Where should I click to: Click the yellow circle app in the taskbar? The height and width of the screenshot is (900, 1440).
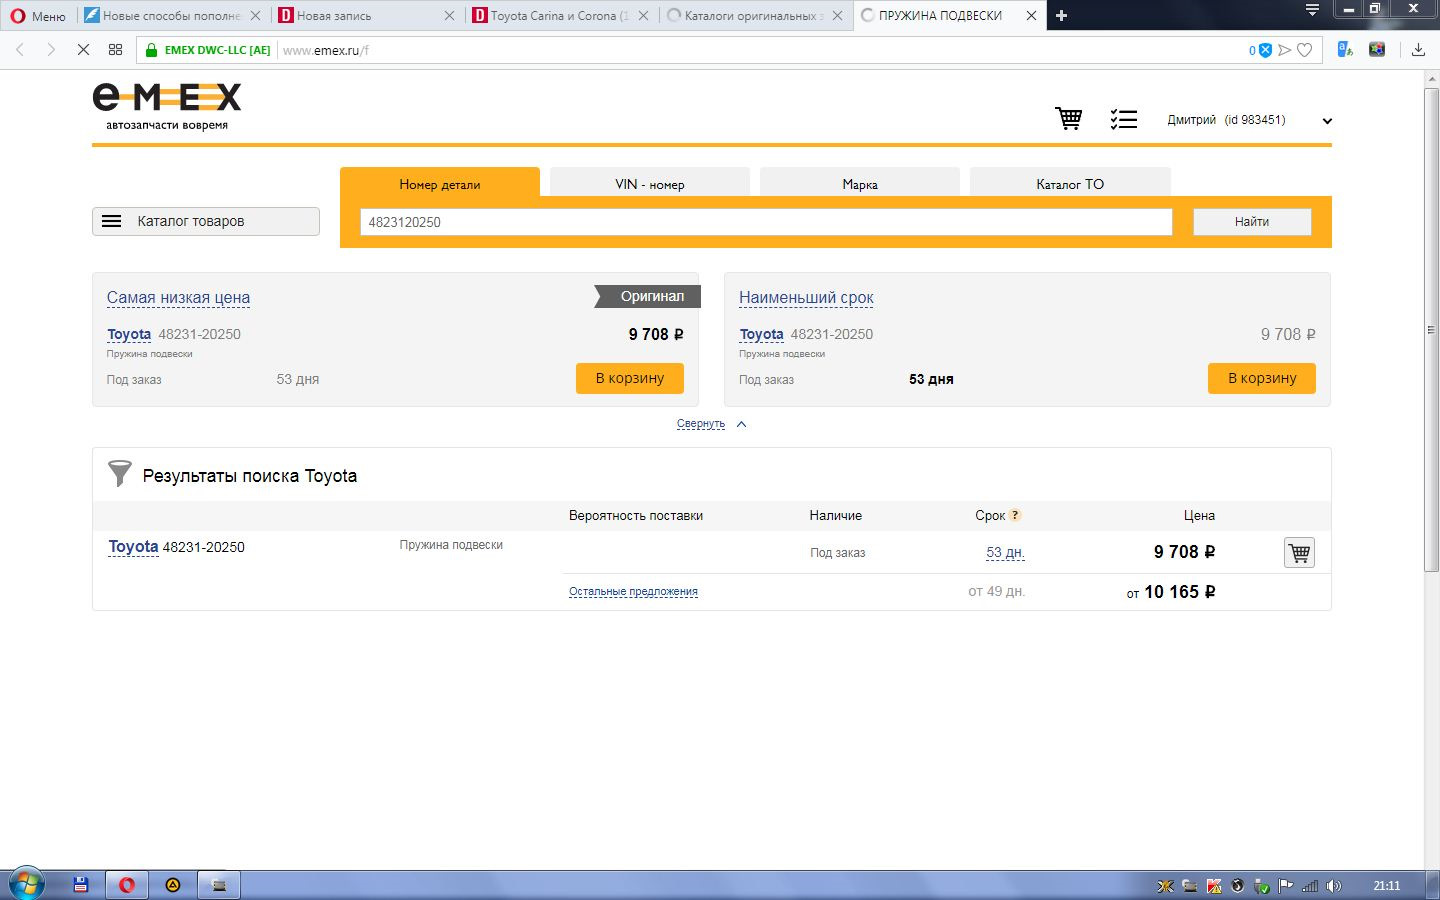click(173, 885)
